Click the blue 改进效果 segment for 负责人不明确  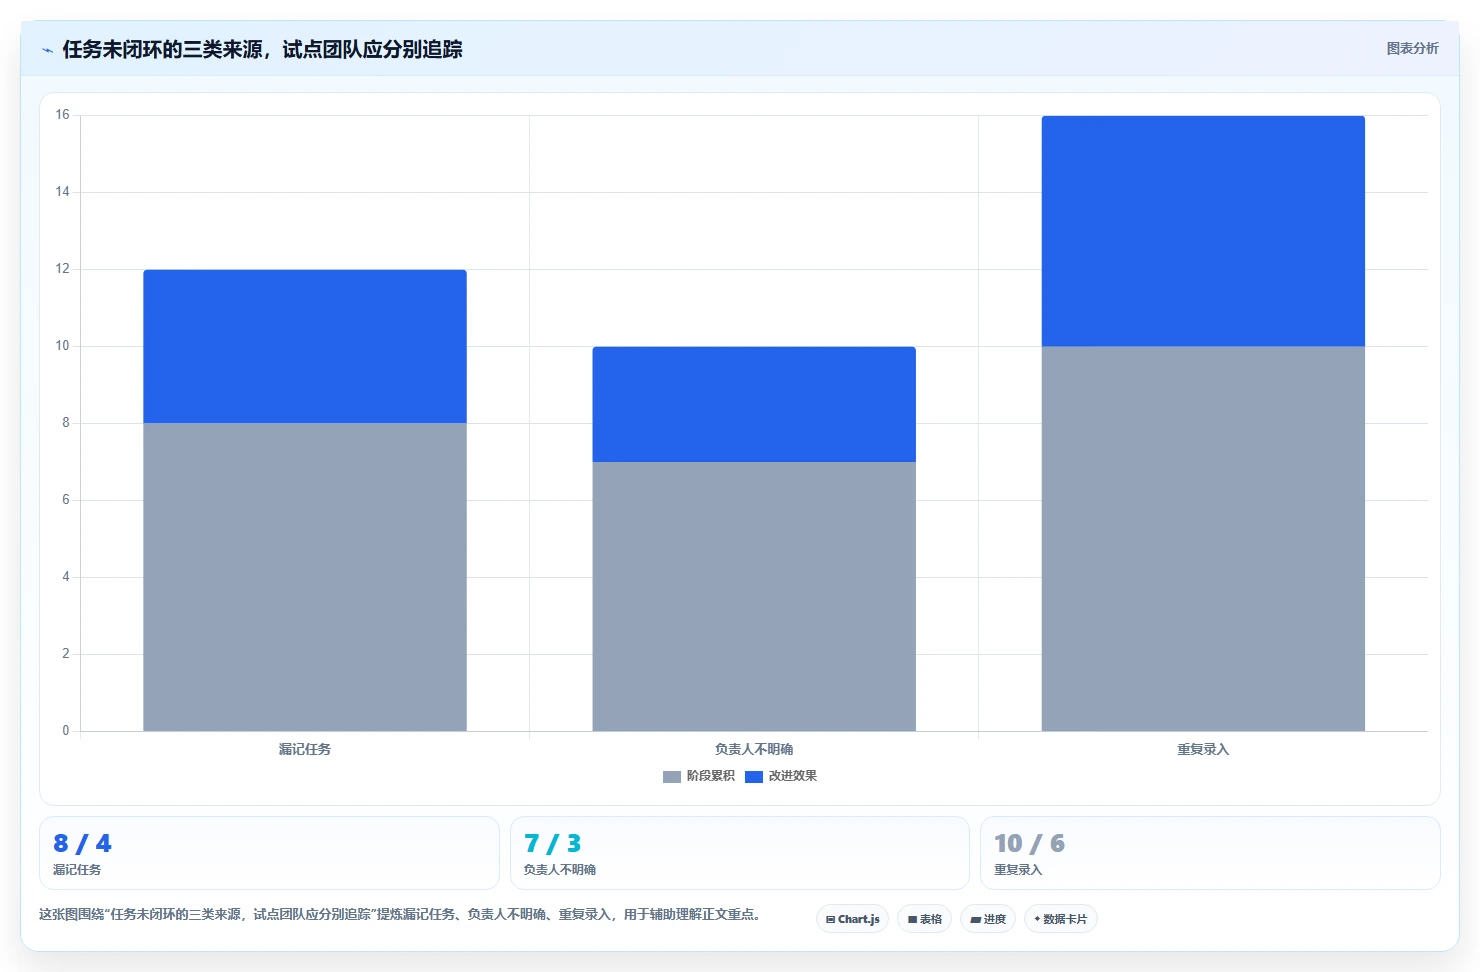[x=754, y=404]
